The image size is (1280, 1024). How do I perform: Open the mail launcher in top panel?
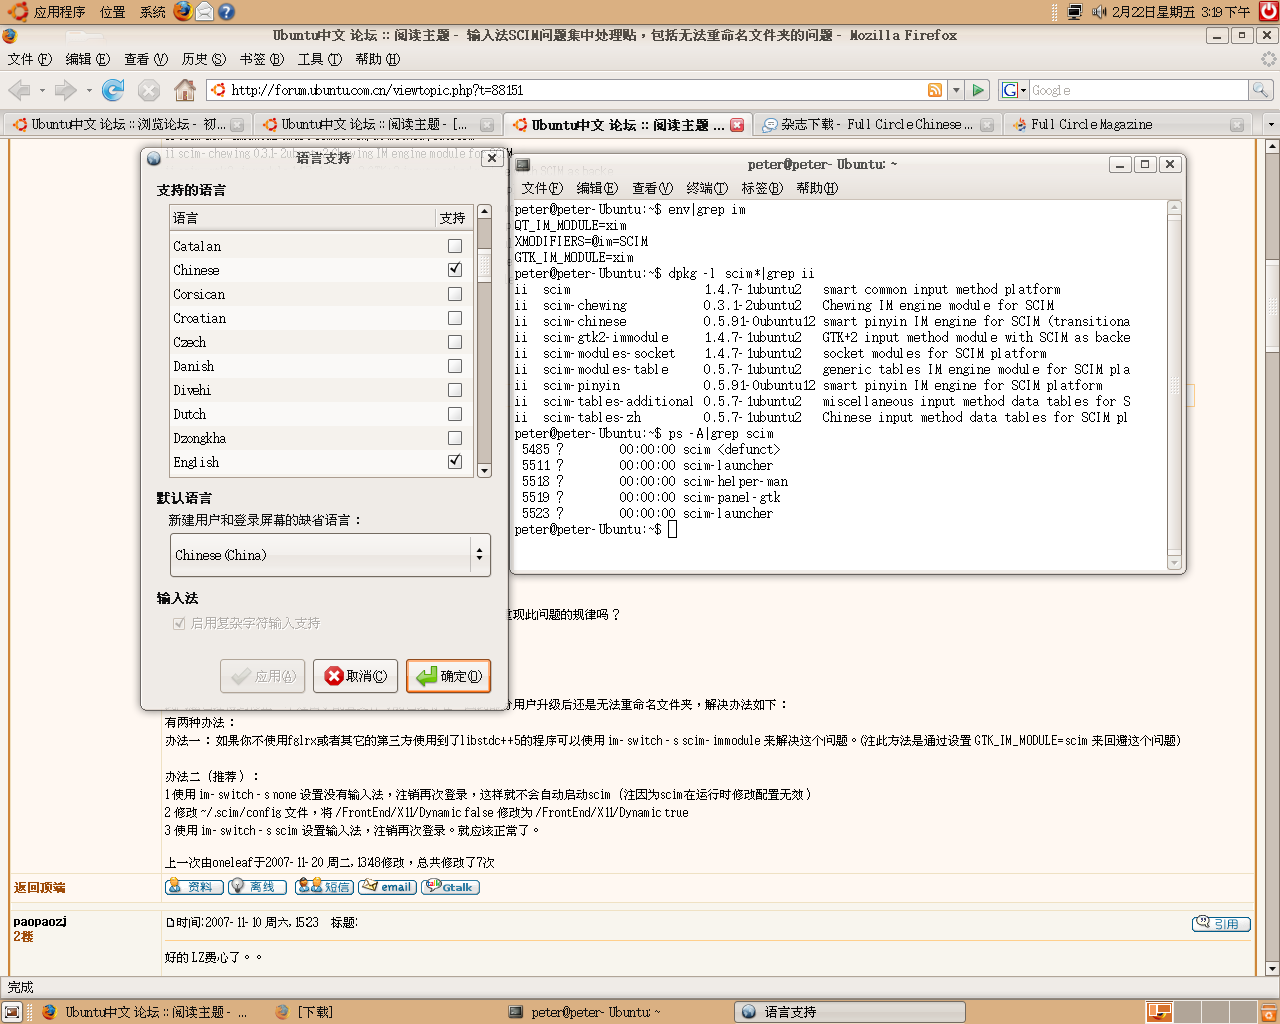click(205, 11)
